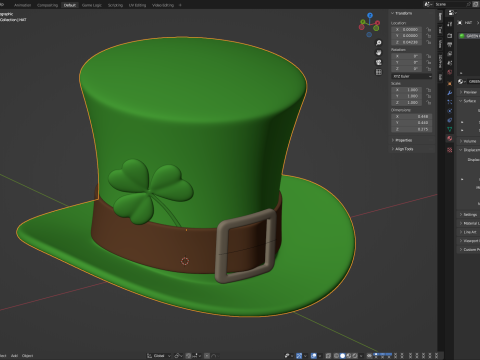Lock the Scale Y value
This screenshot has height=360, width=480.
(429, 96)
